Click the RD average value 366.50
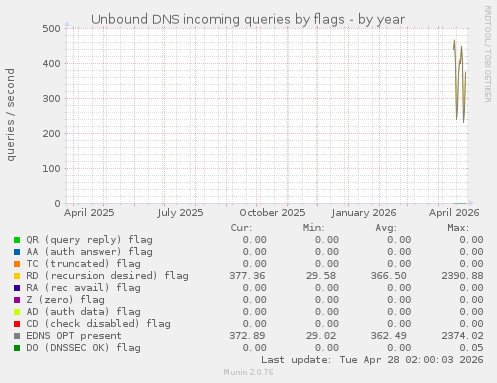Viewport: 497px width, 383px height. (x=389, y=276)
